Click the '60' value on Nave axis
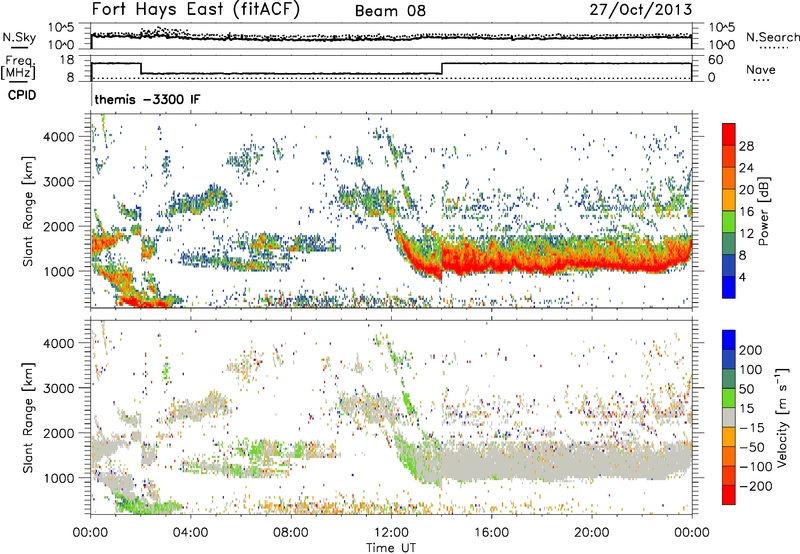 (x=716, y=60)
